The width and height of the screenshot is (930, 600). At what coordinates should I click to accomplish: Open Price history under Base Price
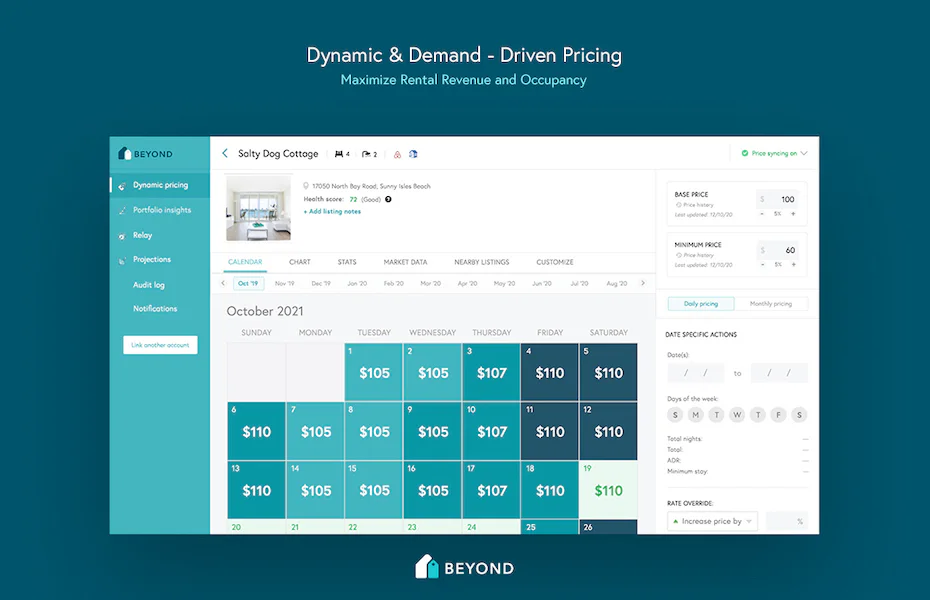point(695,205)
